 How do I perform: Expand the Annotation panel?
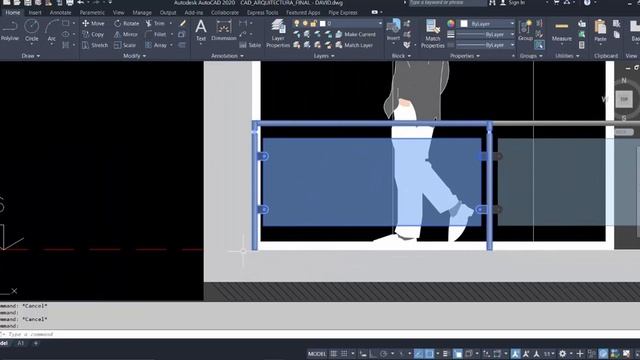click(227, 56)
